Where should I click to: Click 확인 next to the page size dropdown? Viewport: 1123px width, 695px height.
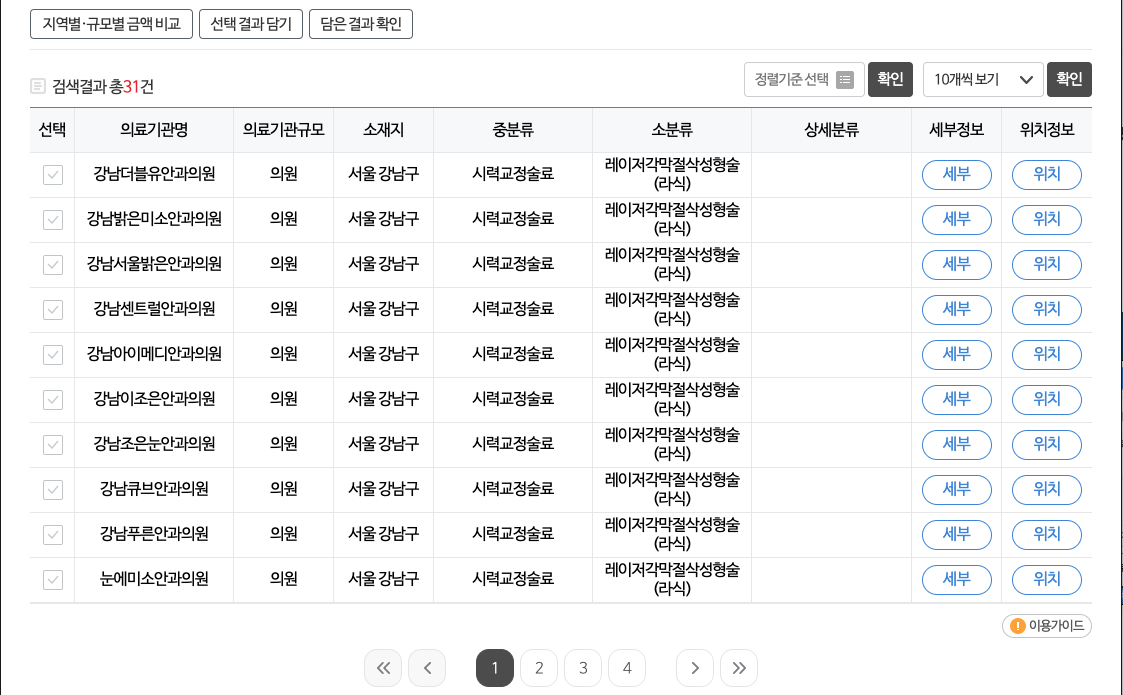(1069, 79)
